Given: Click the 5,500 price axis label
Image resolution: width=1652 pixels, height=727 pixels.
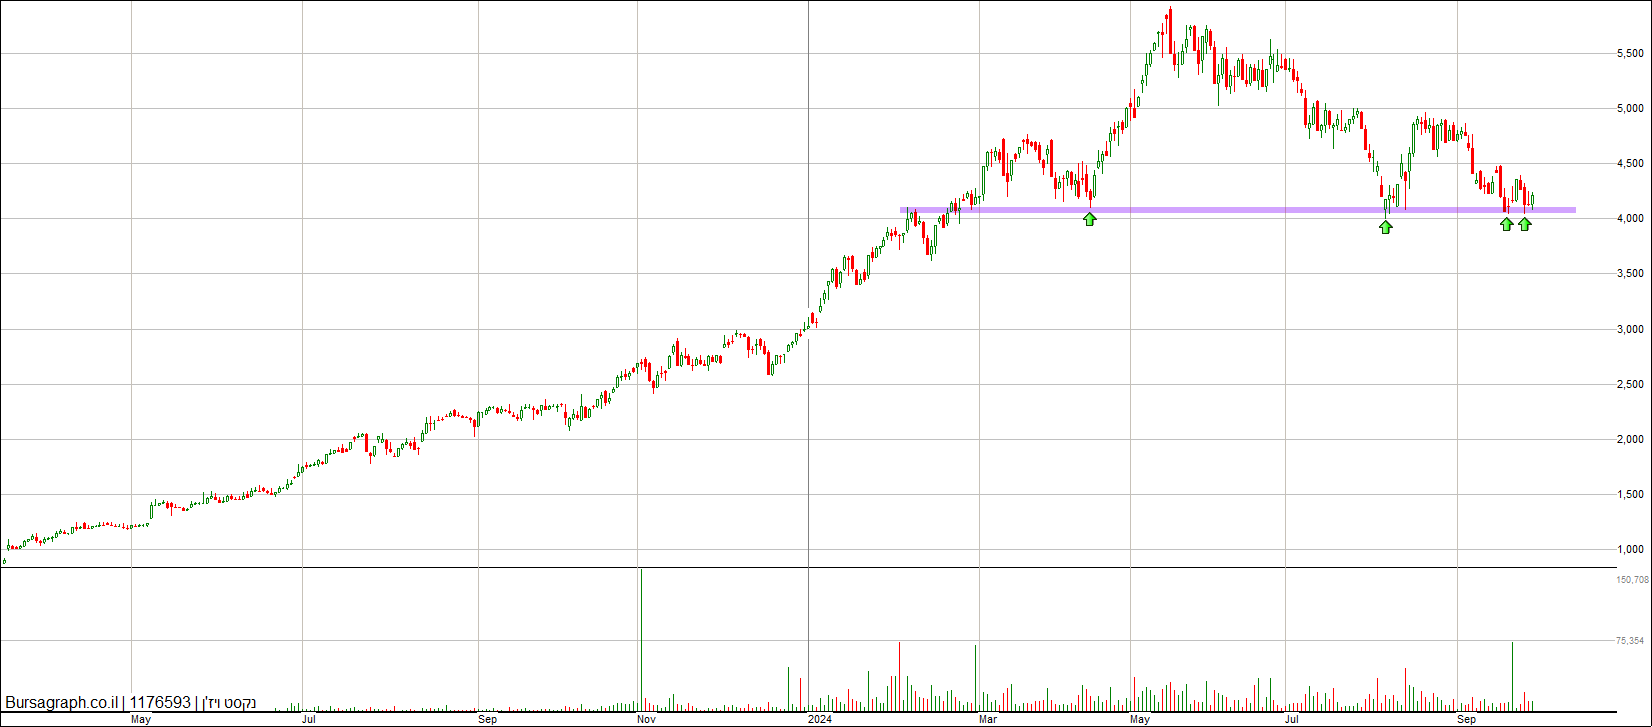Looking at the screenshot, I should [x=1631, y=53].
